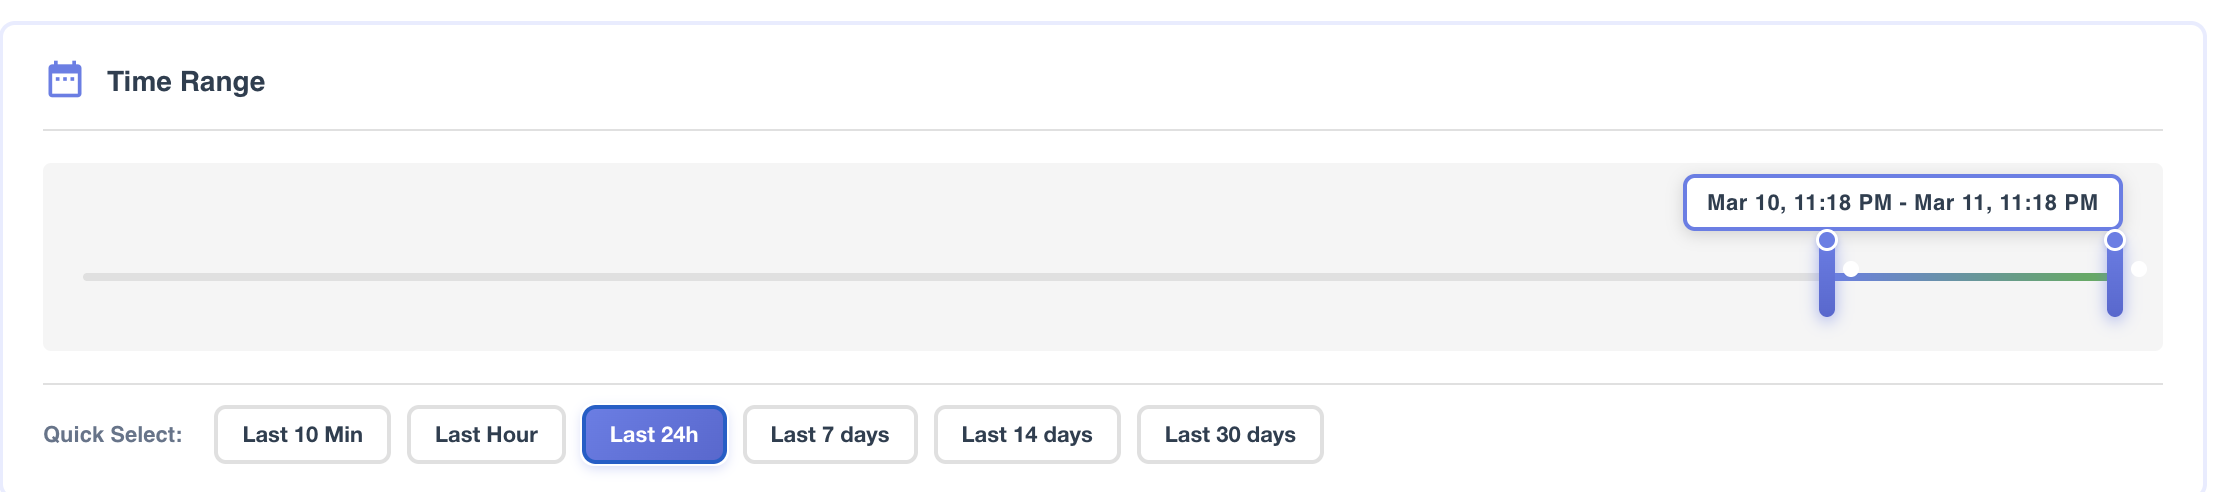
Task: Grab the start time slider handle bar
Action: tap(1827, 282)
